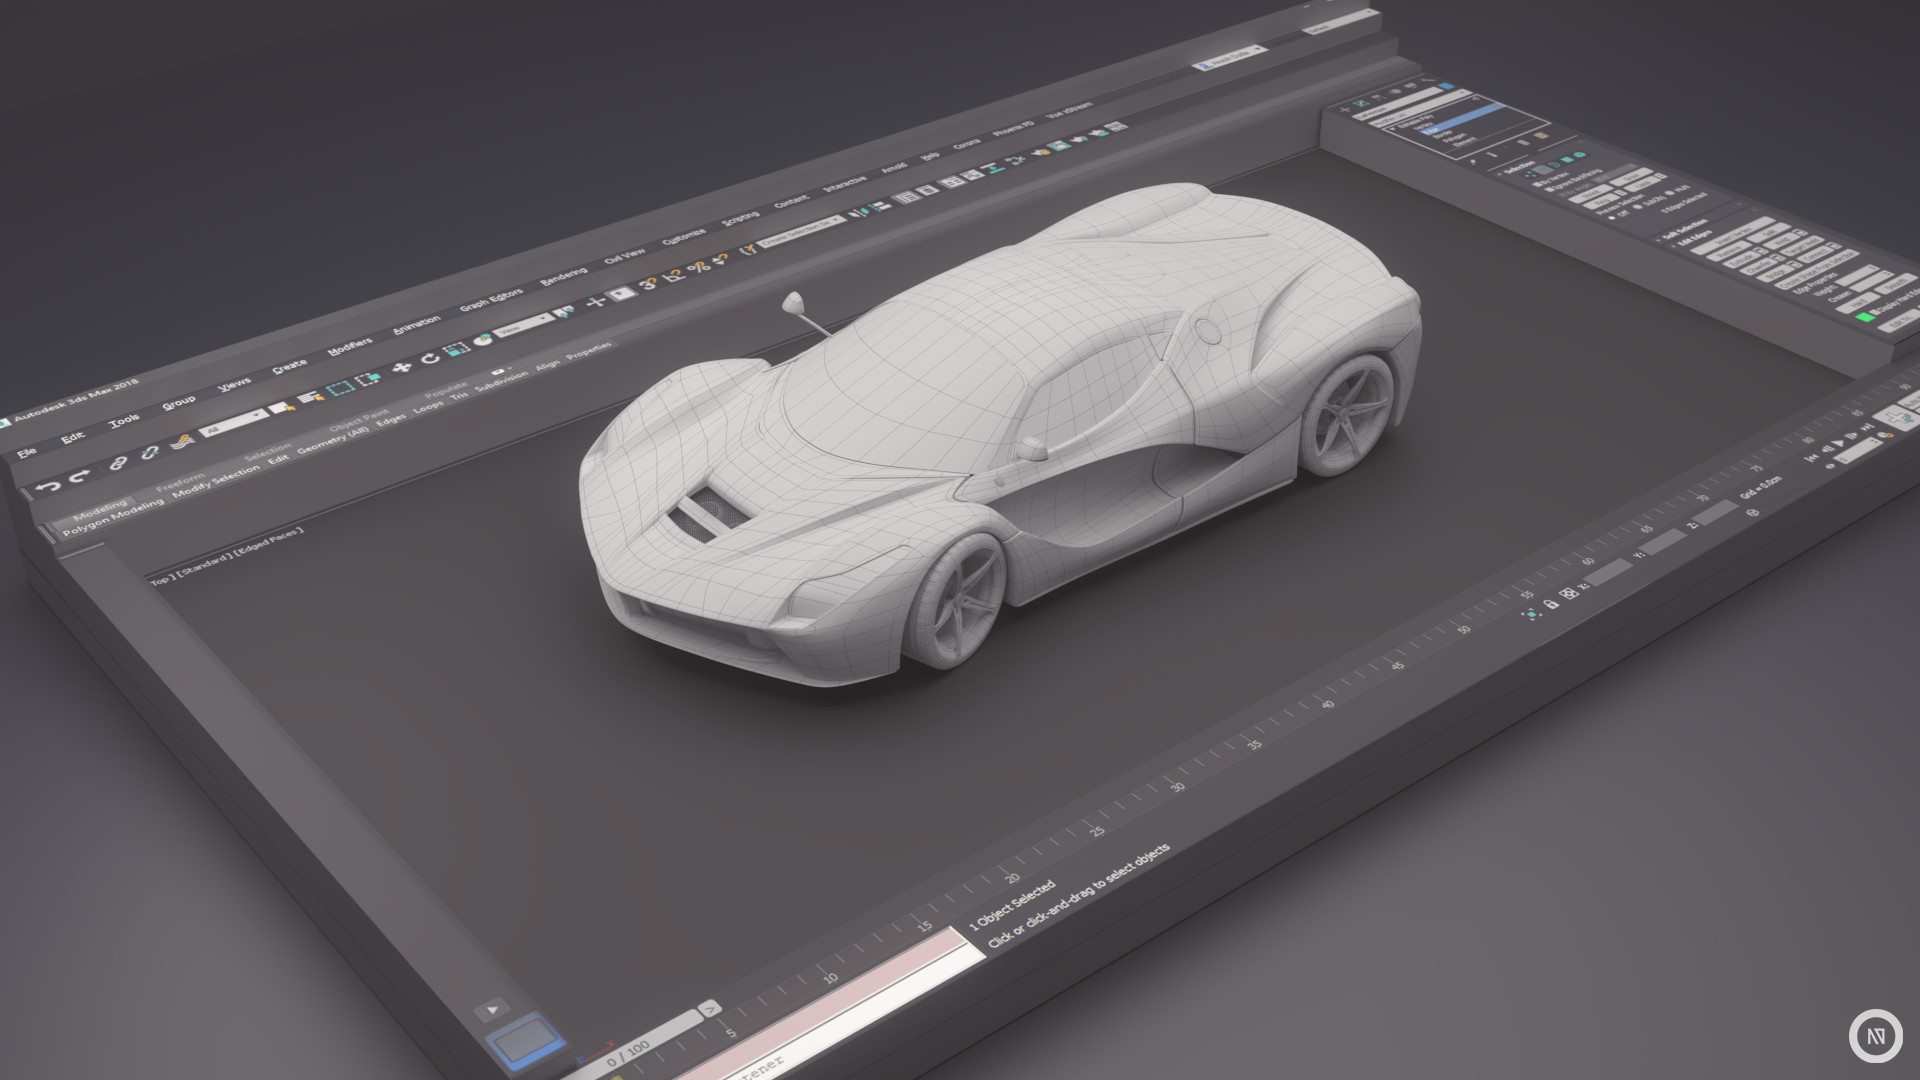1920x1080 pixels.
Task: Toggle the Percent Snap icon
Action: (x=699, y=269)
